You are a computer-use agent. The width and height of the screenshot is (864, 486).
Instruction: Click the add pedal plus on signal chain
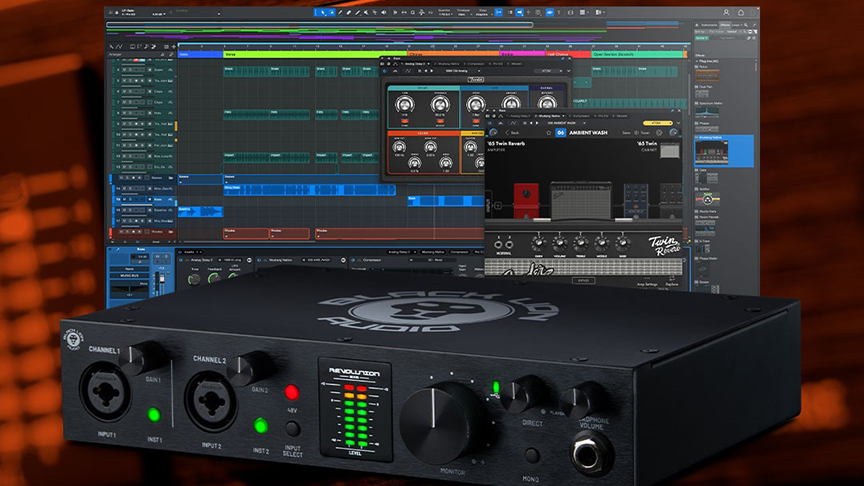(x=498, y=206)
